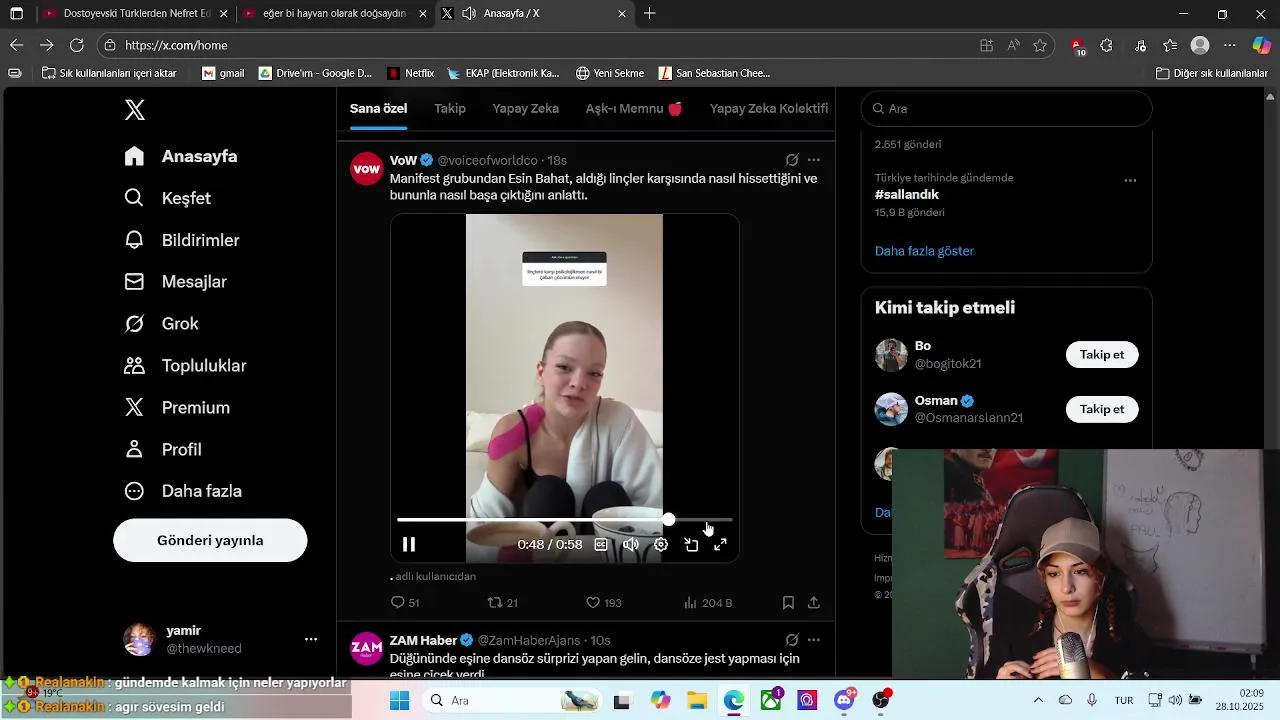This screenshot has height=720, width=1280.
Task: Open Premium from the sidebar
Action: point(177,408)
